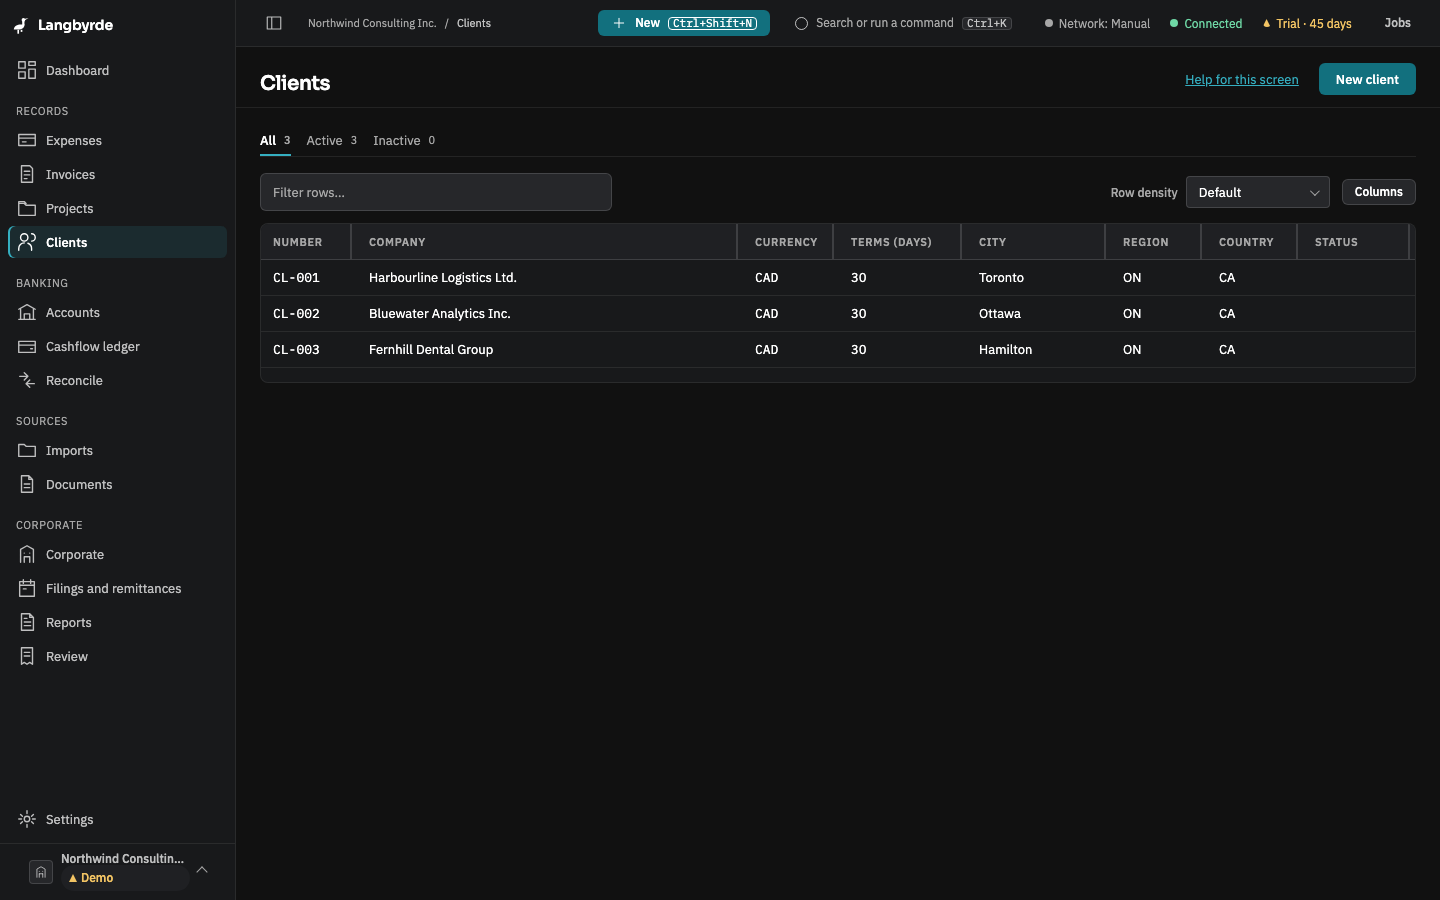Expand the Northwind Consulting organization switcher chevron

point(202,870)
